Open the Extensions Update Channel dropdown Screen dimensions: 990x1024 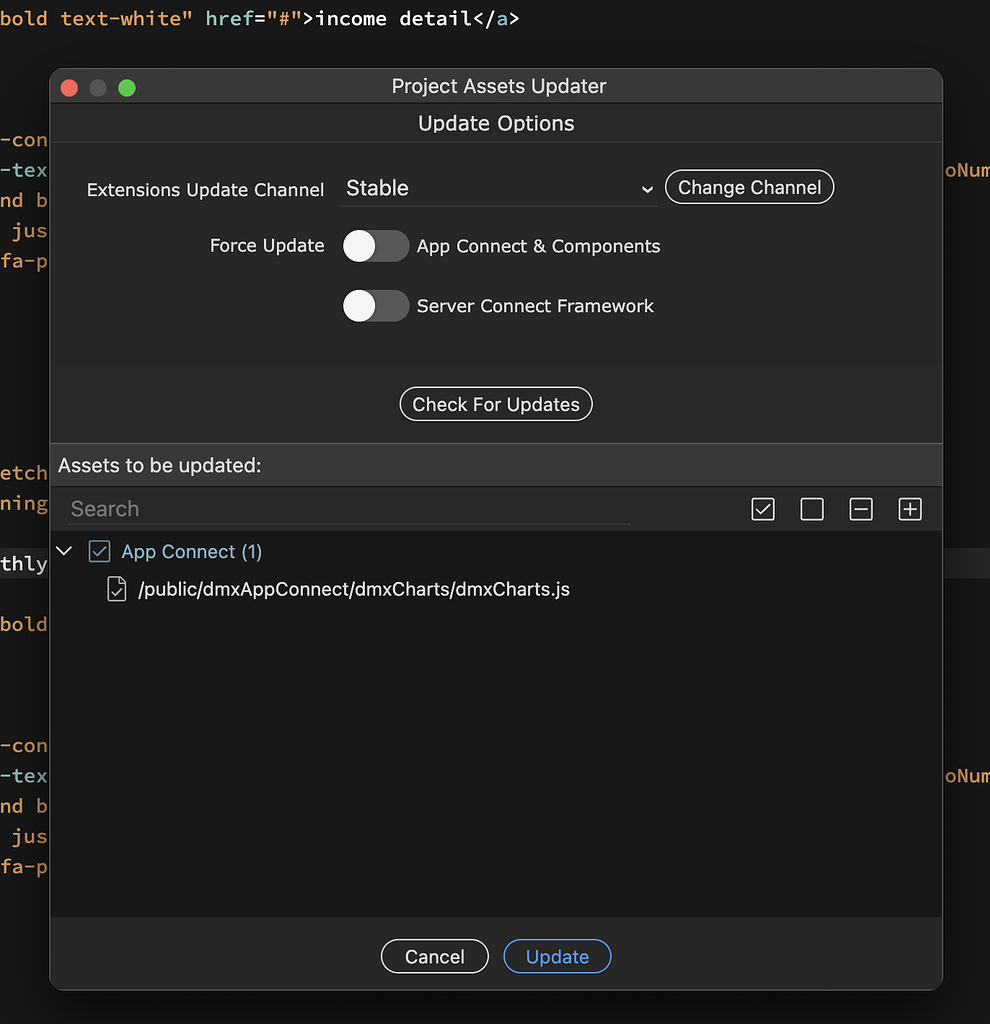click(497, 188)
